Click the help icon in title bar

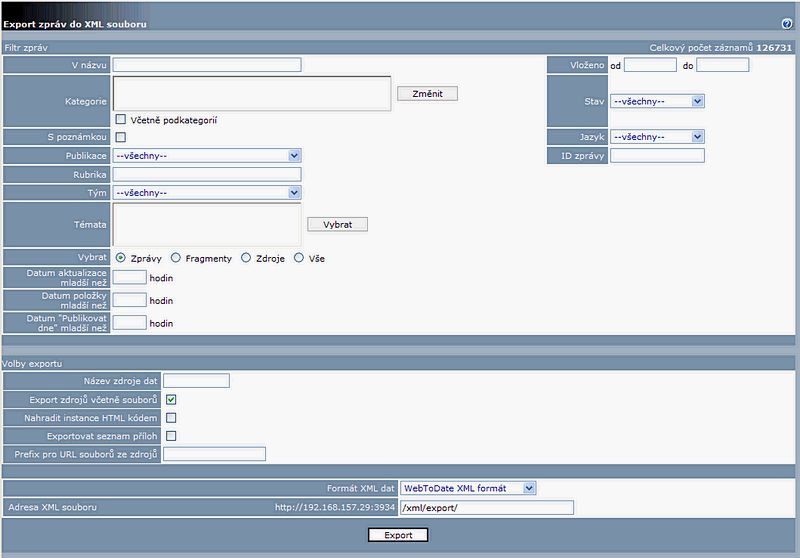[x=786, y=24]
